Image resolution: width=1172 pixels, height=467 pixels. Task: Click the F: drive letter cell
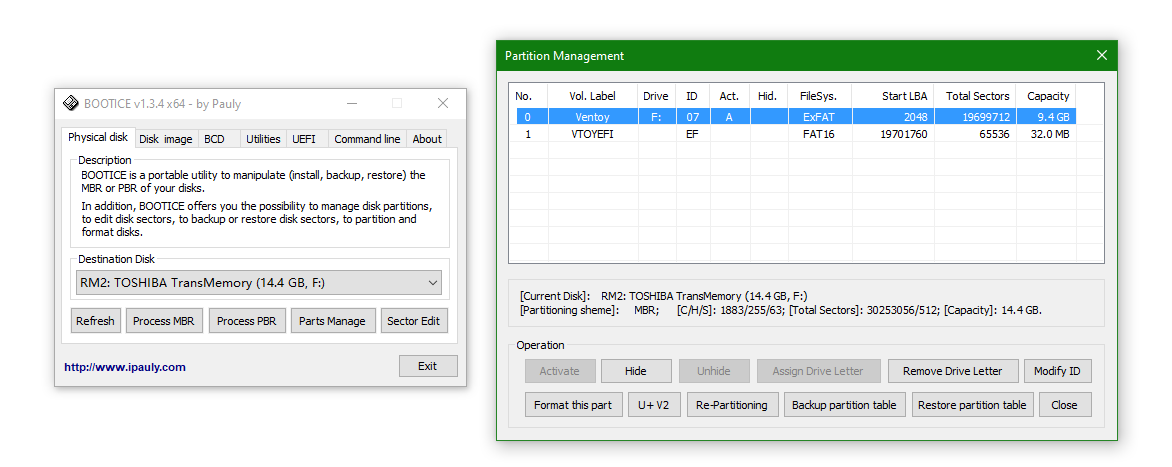[656, 117]
